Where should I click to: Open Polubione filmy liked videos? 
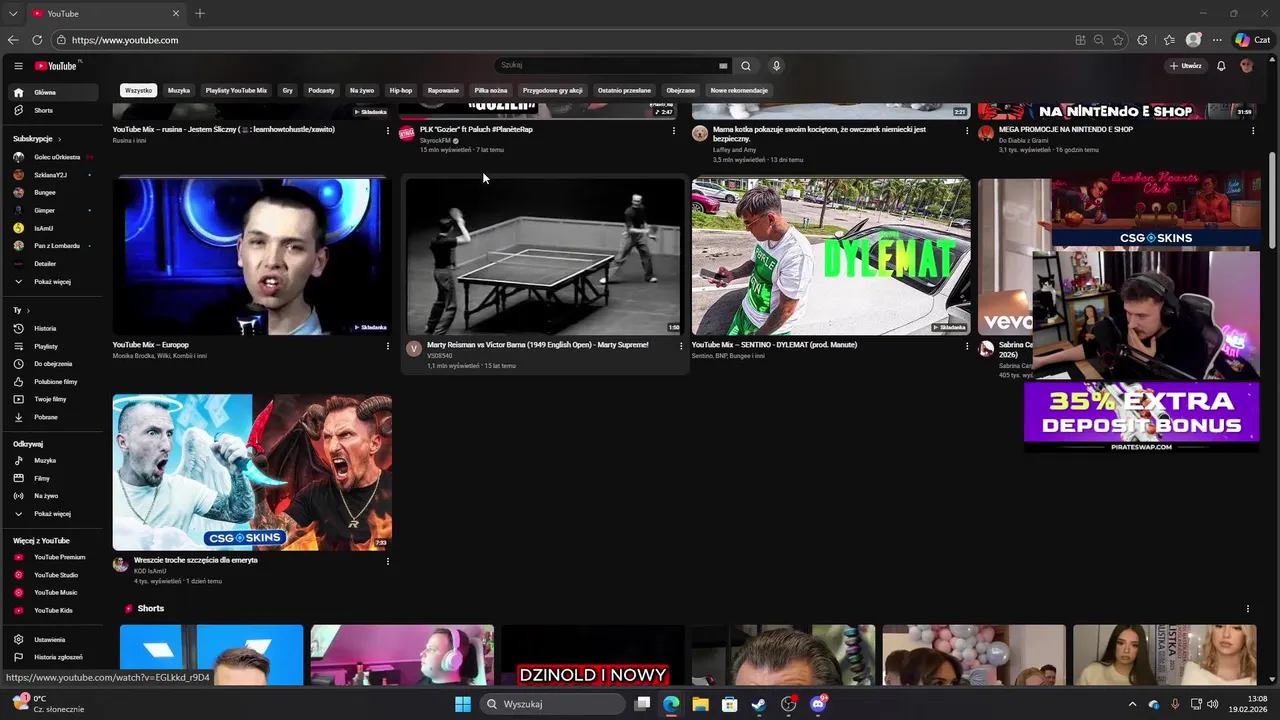[x=52, y=381]
